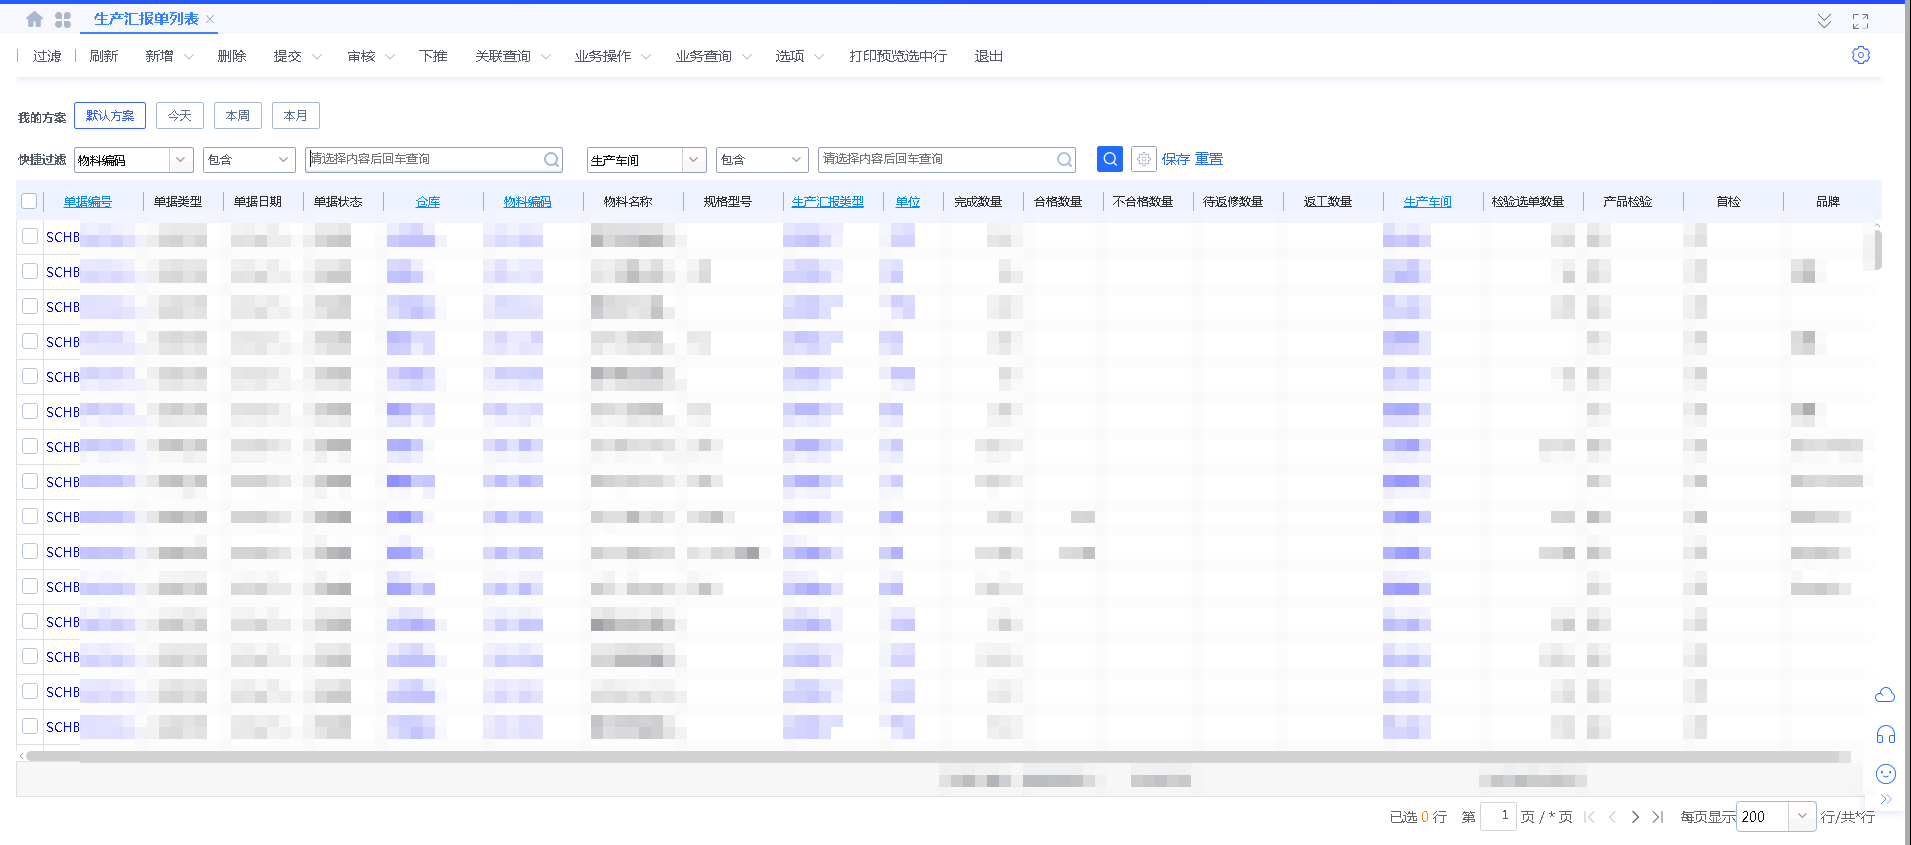
Task: Open the app grid menu icon
Action: coord(63,19)
